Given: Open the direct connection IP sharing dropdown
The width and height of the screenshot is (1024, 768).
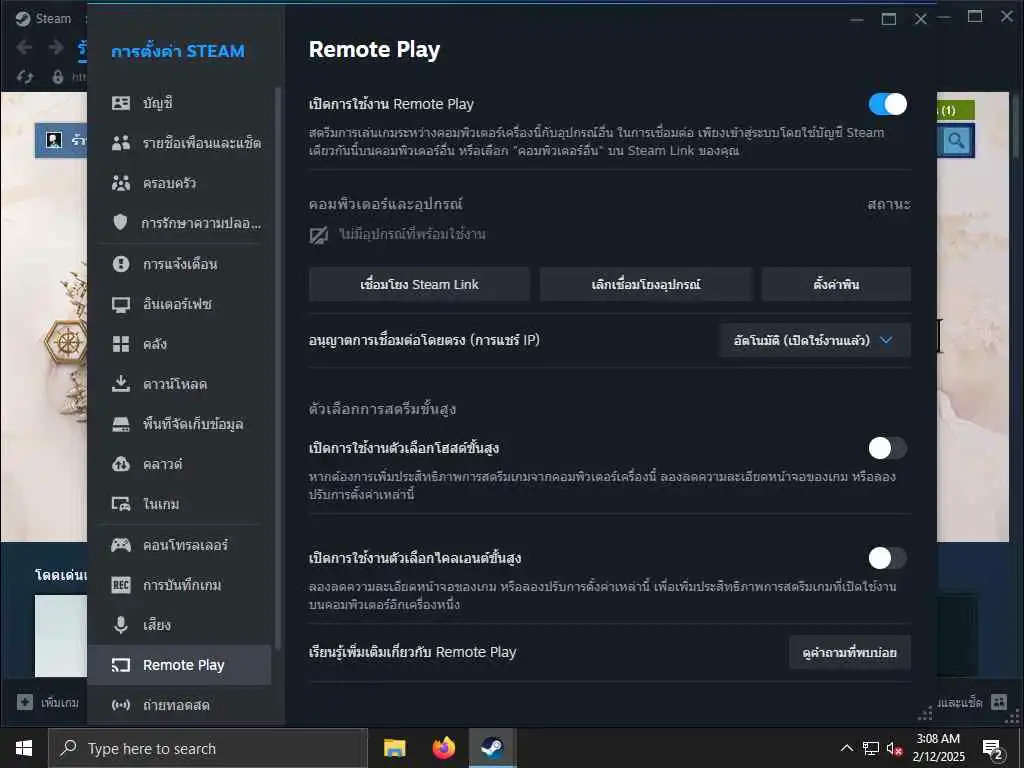Looking at the screenshot, I should pyautogui.click(x=814, y=340).
